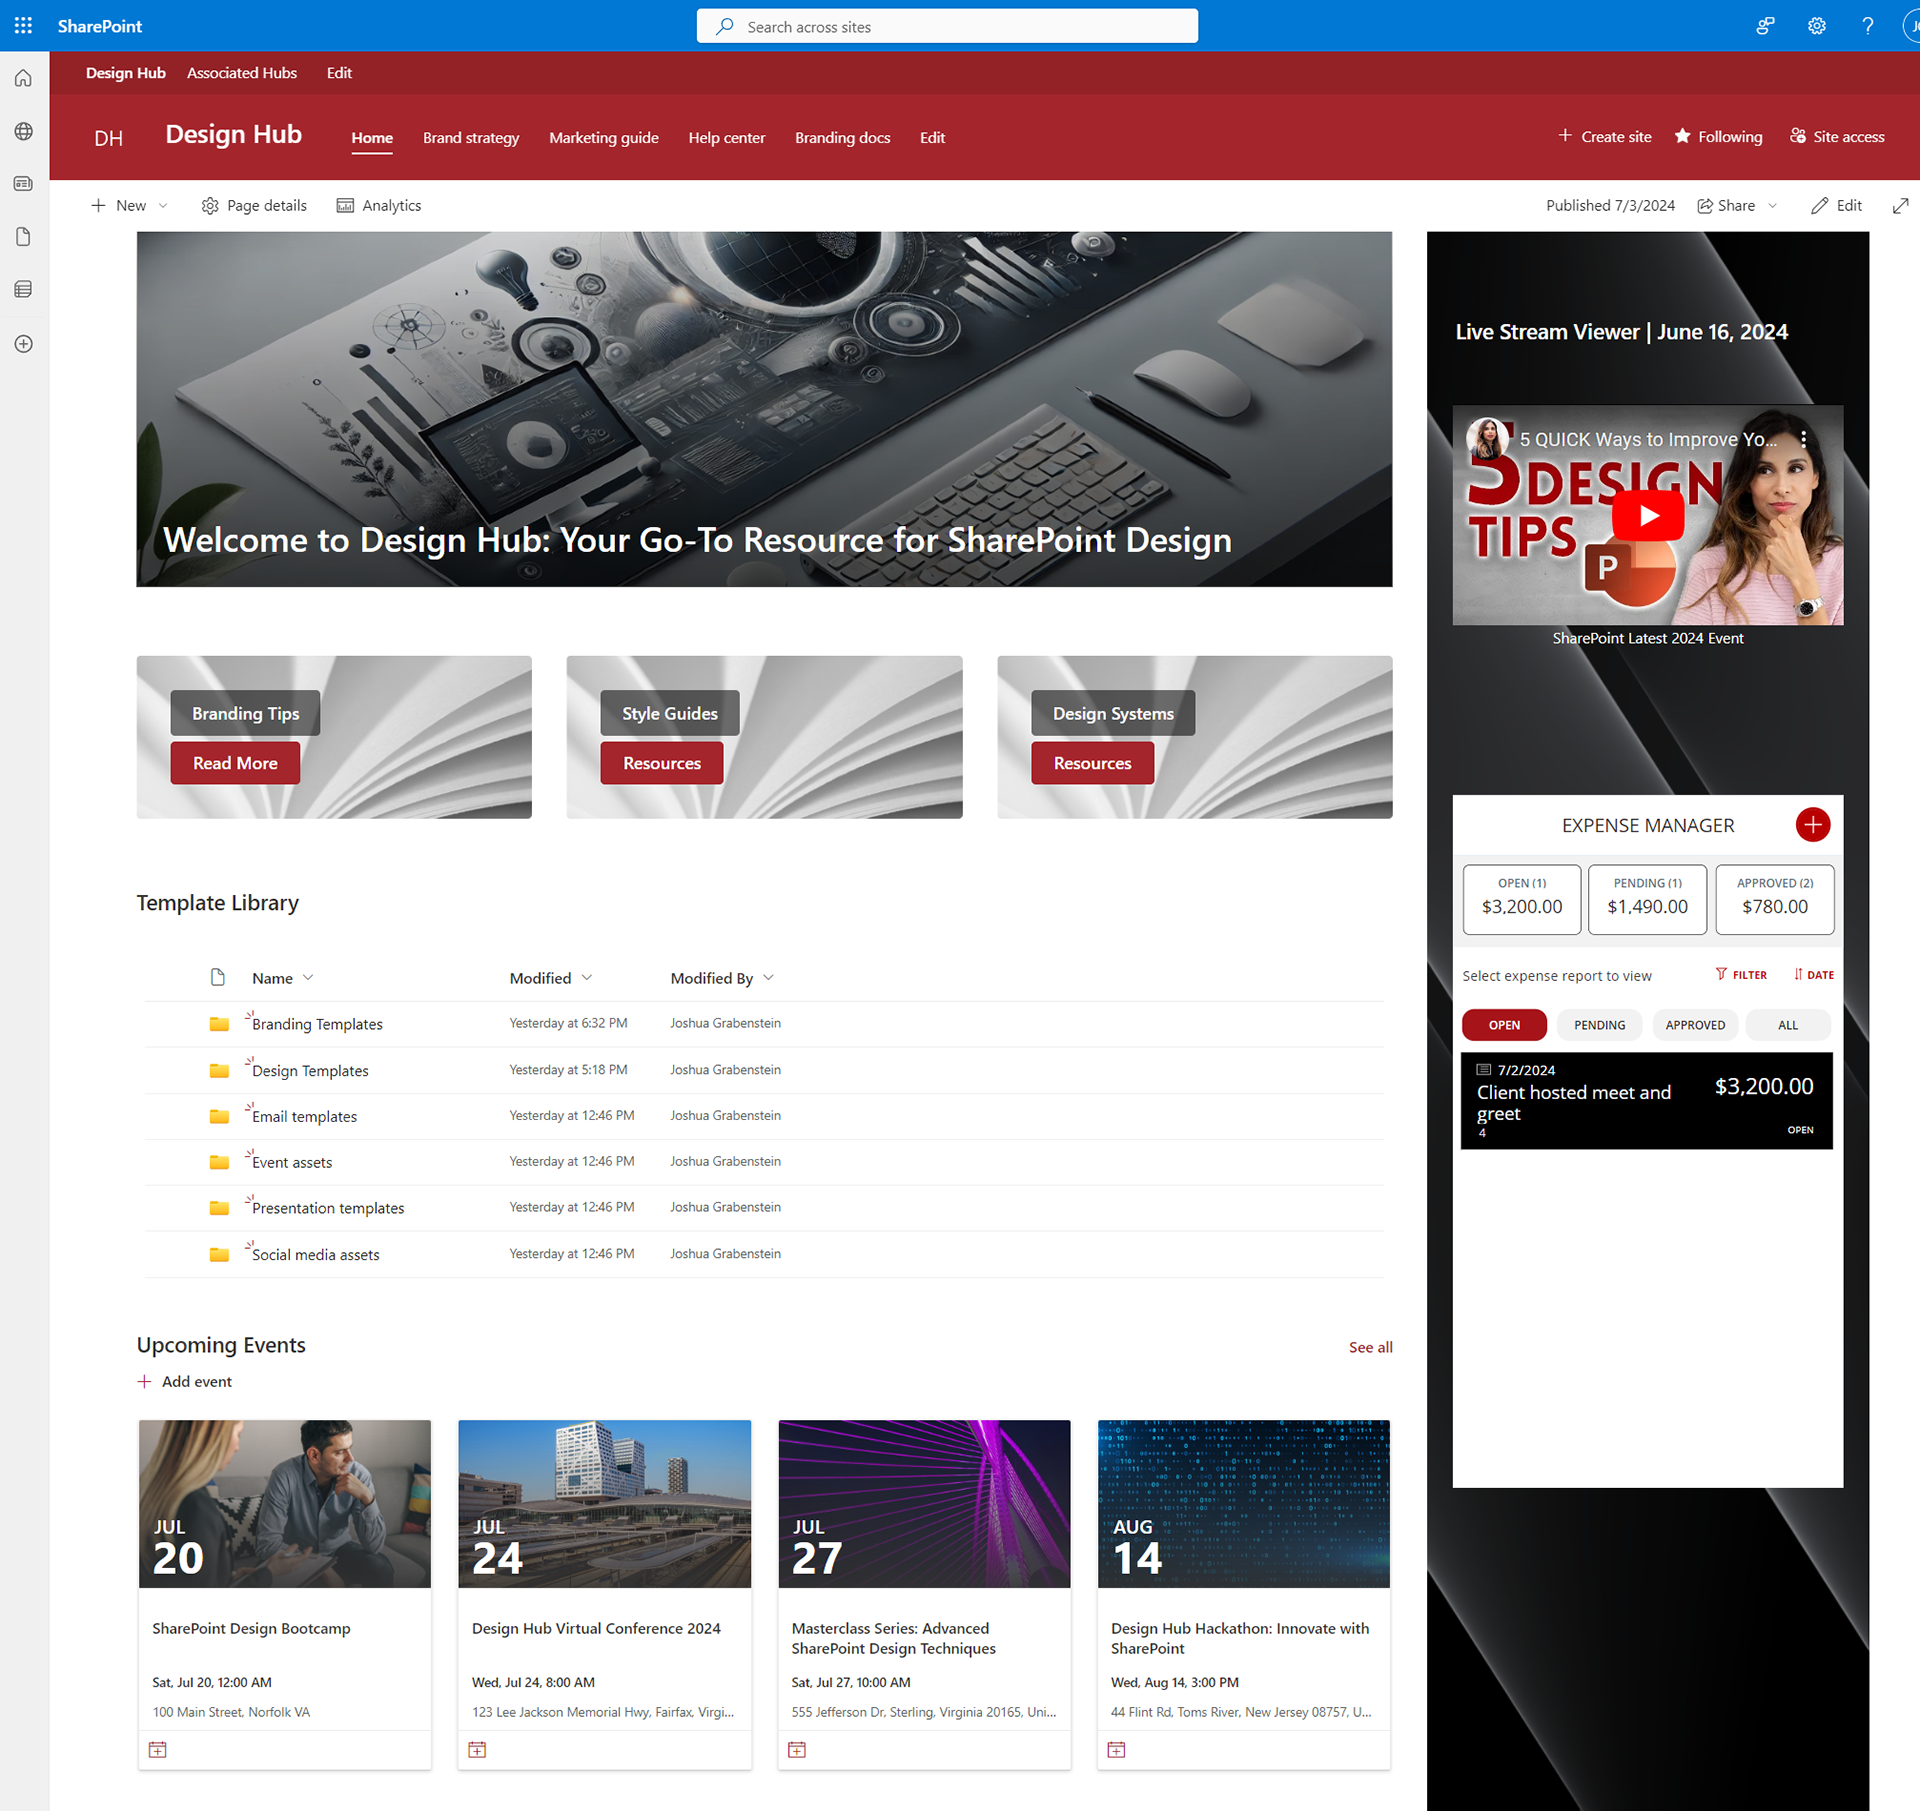Open the Help question mark icon
The height and width of the screenshot is (1811, 1920).
point(1867,26)
